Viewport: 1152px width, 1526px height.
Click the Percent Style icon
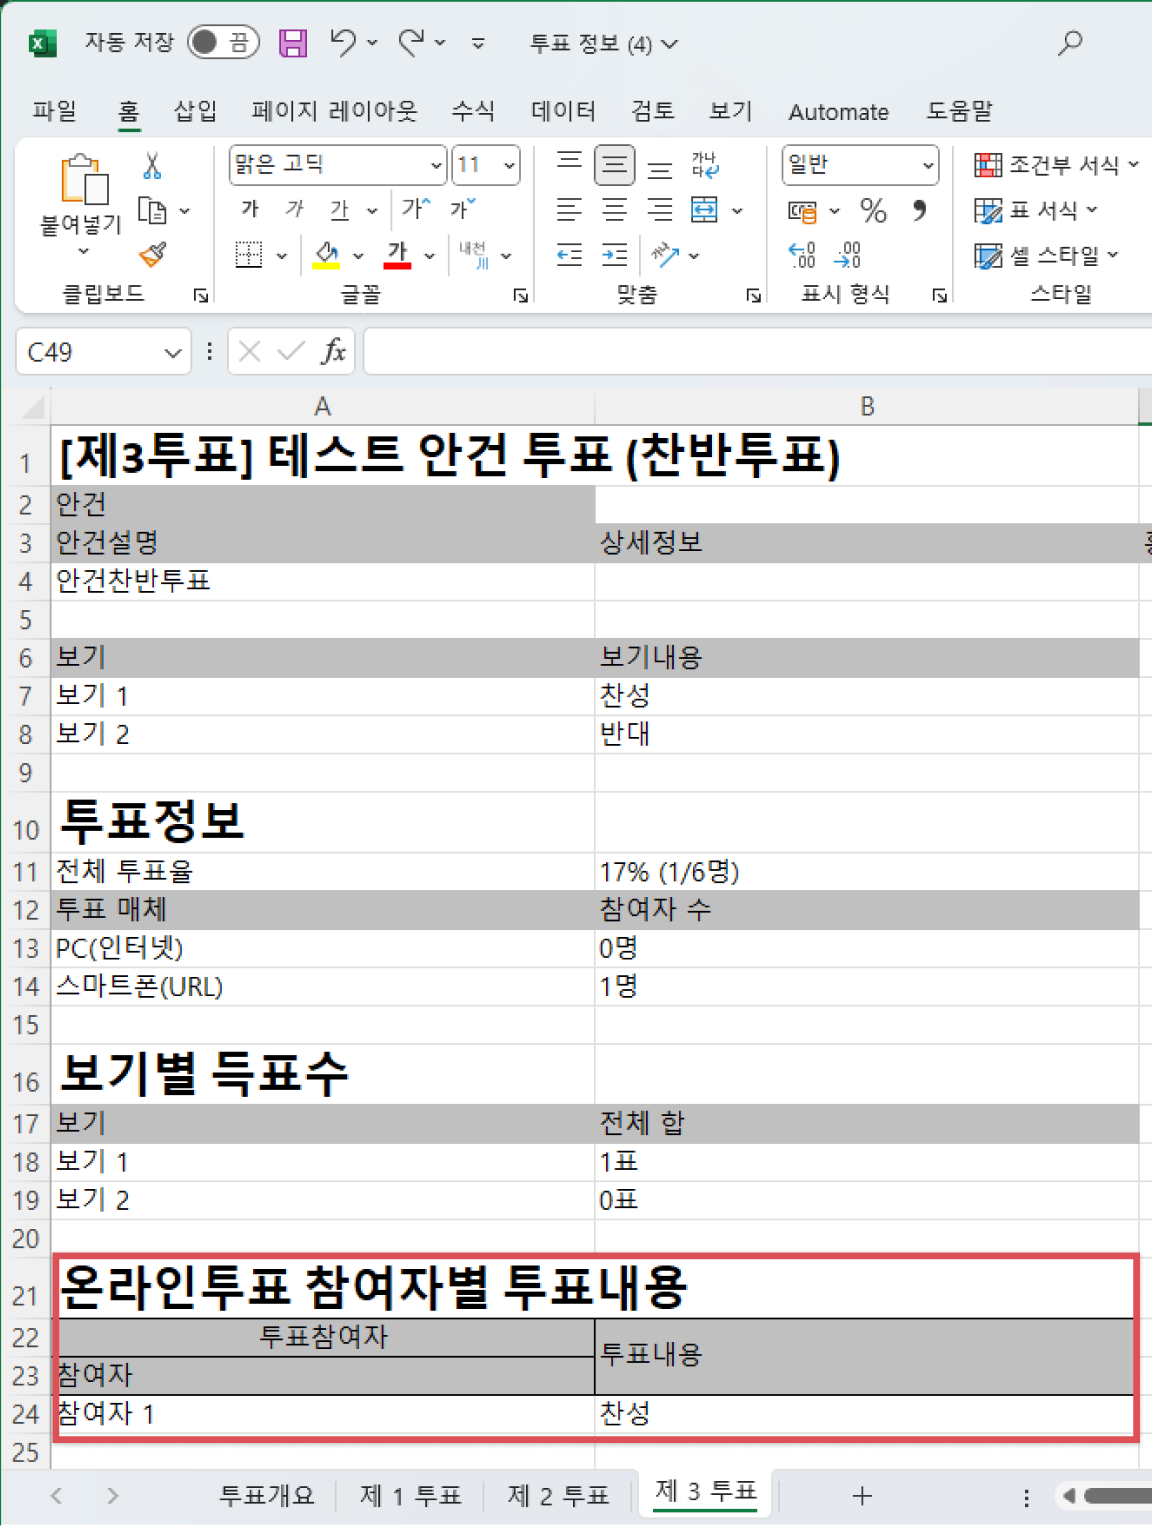(x=873, y=210)
